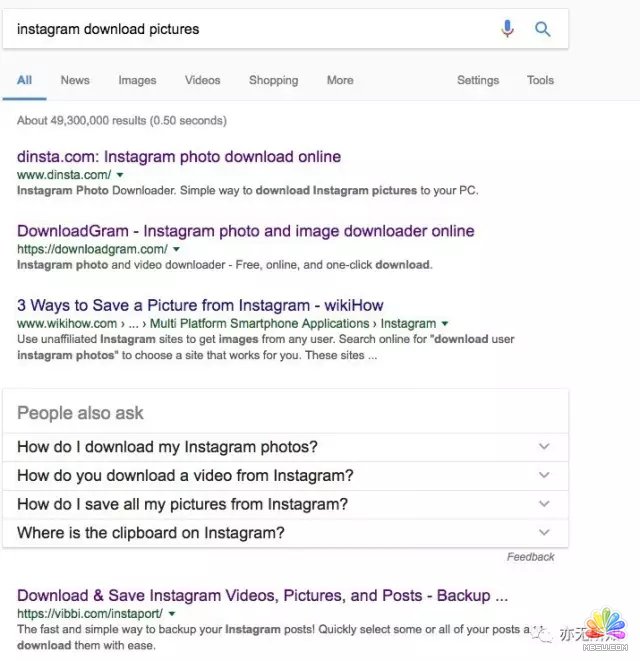640x661 pixels.
Task: Open the Shopping tab
Action: (273, 80)
